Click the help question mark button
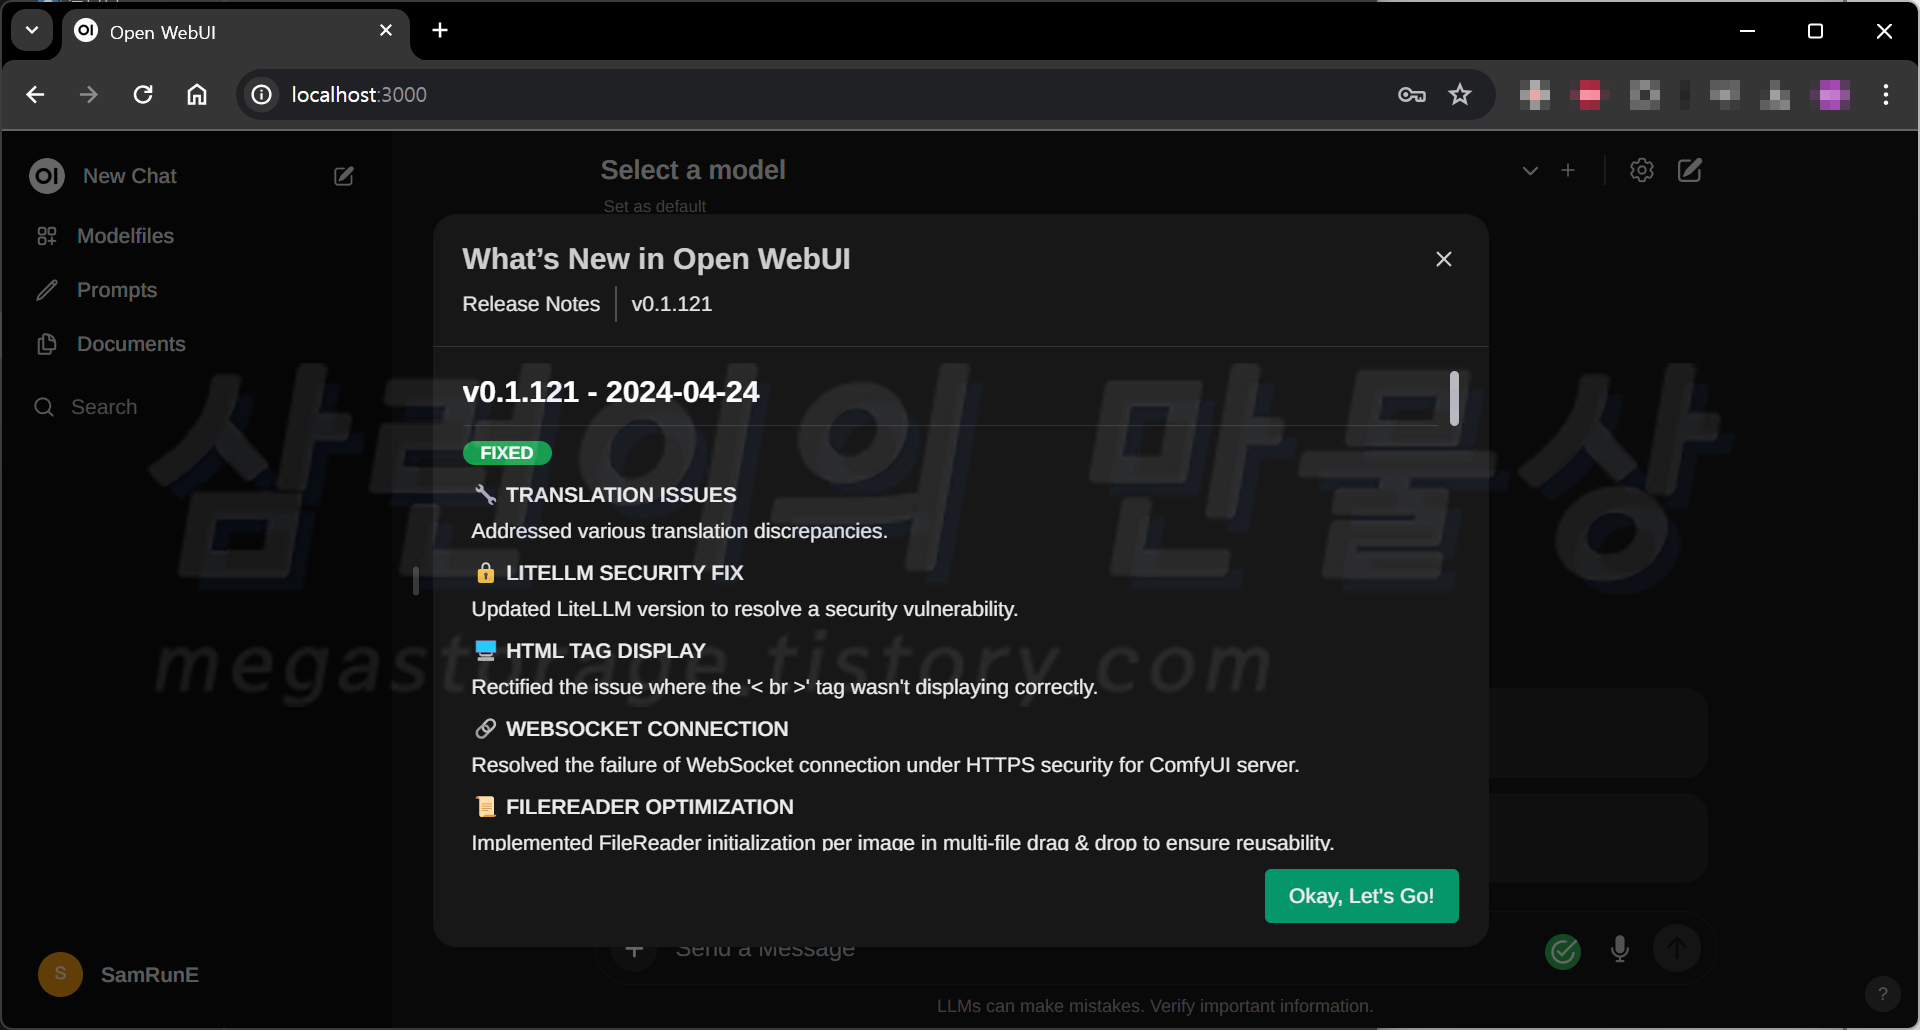1920x1030 pixels. (x=1883, y=994)
